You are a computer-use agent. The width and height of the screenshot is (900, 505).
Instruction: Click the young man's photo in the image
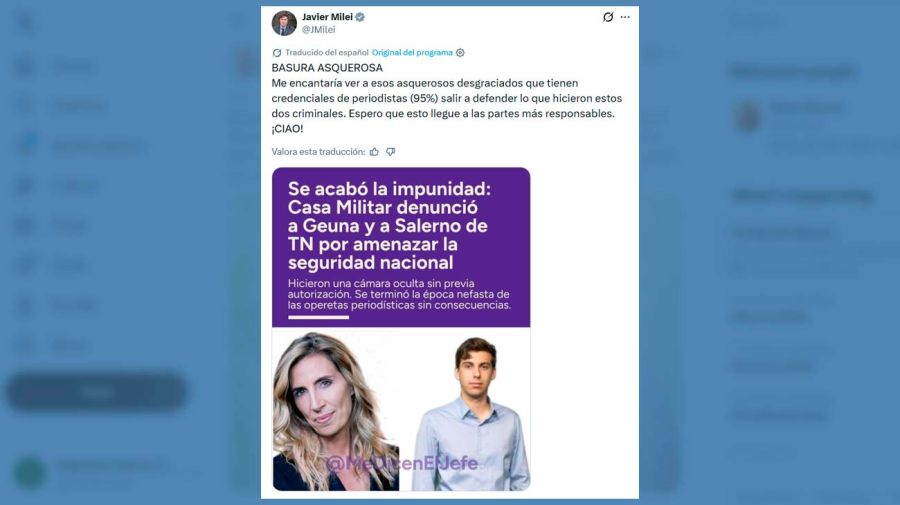(471, 413)
